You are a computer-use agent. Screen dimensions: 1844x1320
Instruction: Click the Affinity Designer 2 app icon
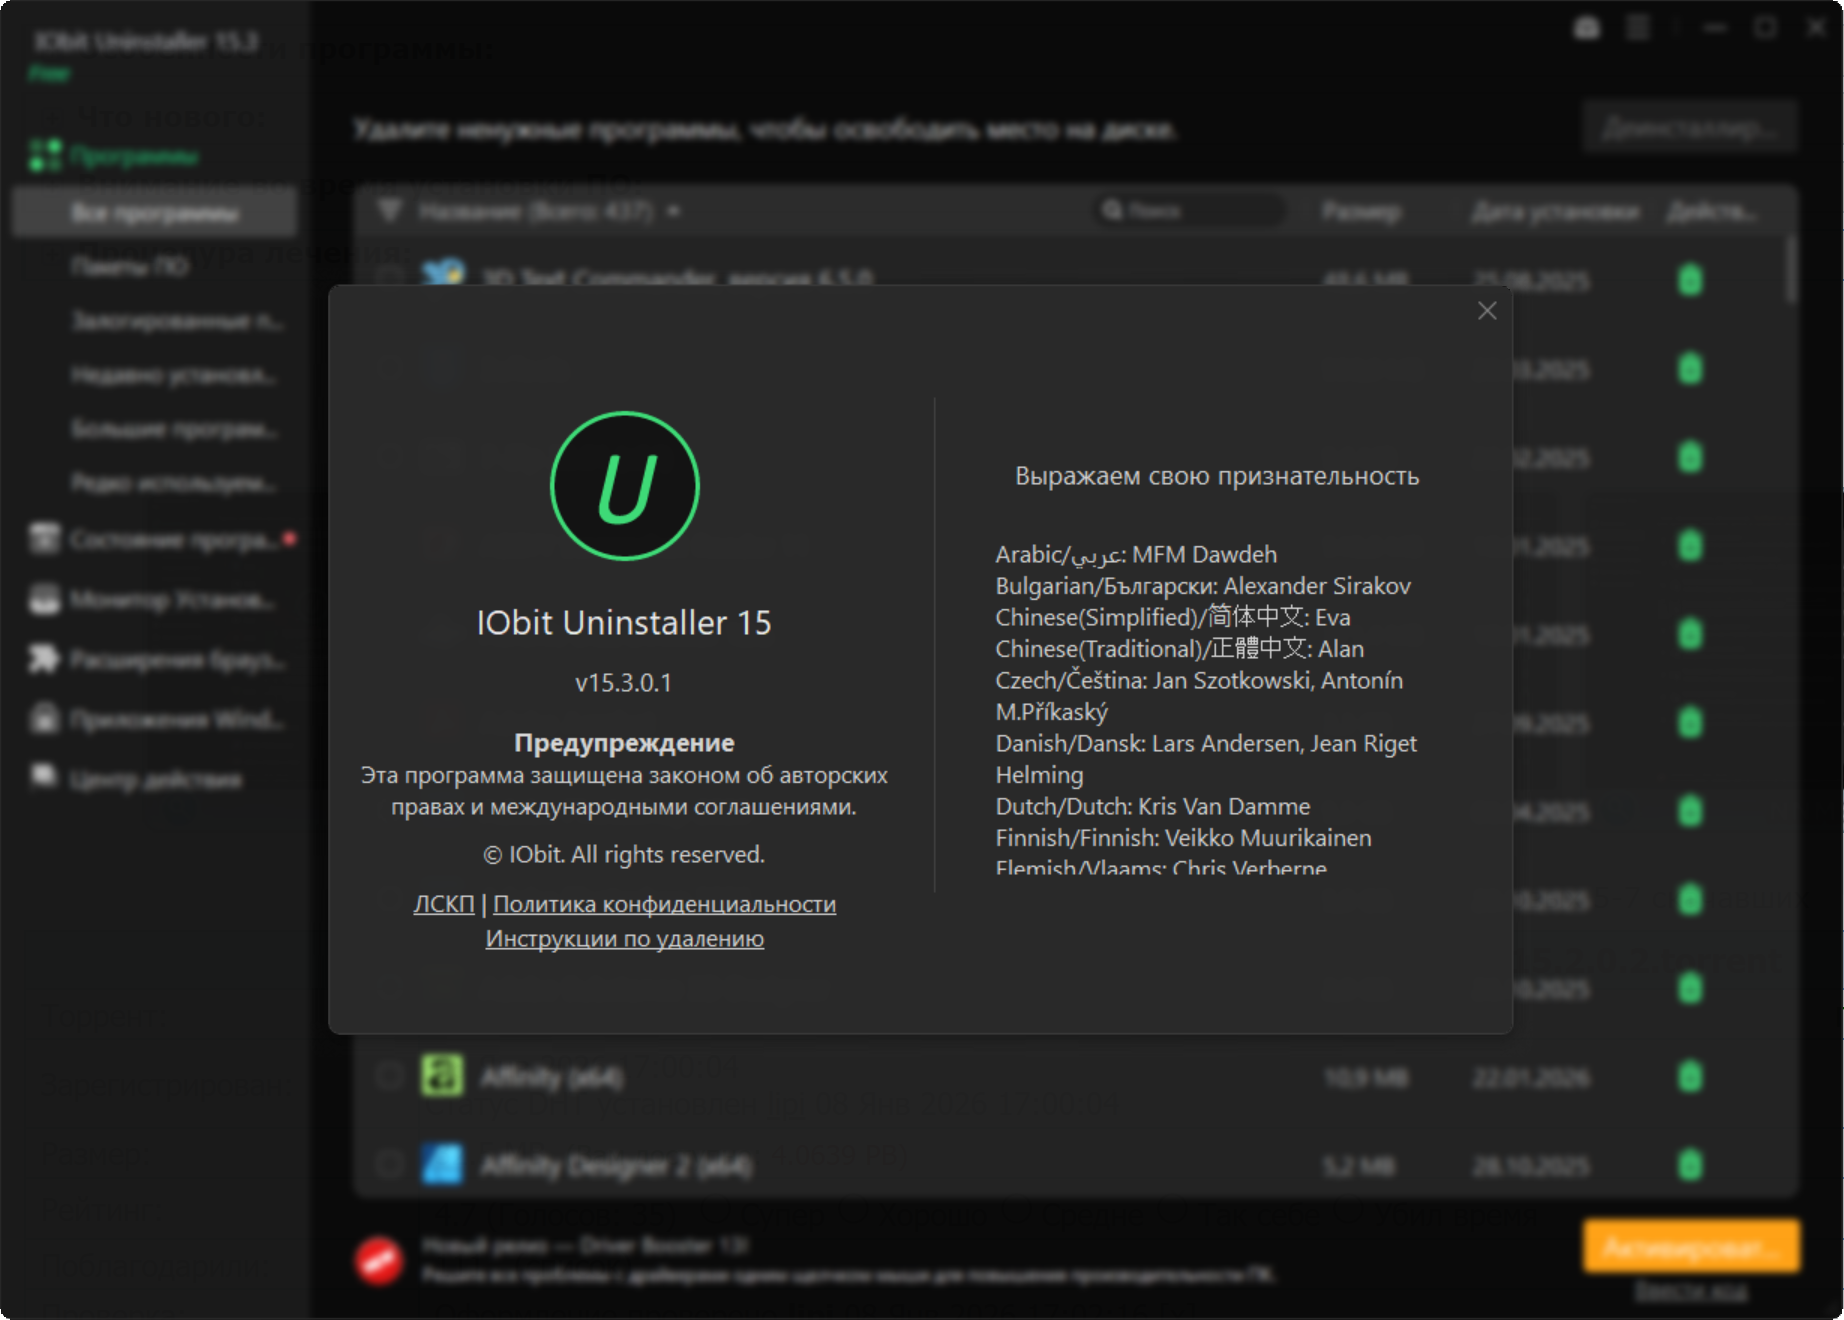pyautogui.click(x=442, y=1165)
